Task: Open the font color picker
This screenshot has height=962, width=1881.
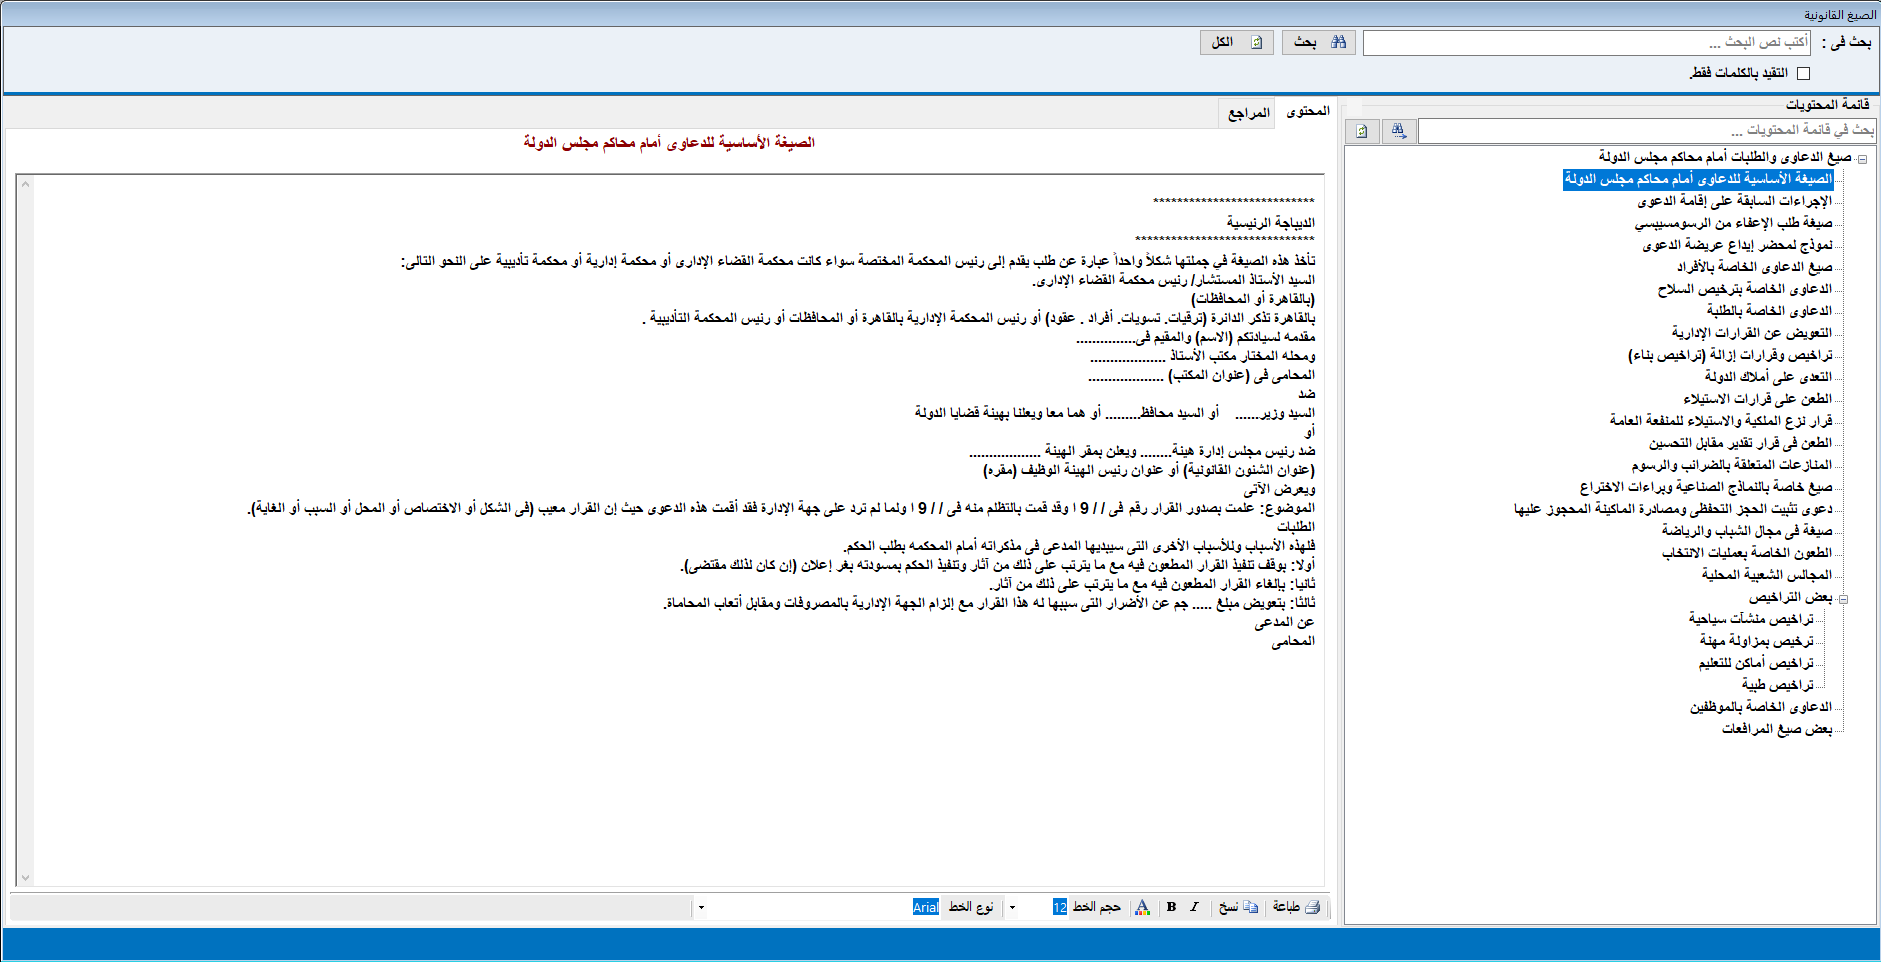Action: tap(1143, 907)
